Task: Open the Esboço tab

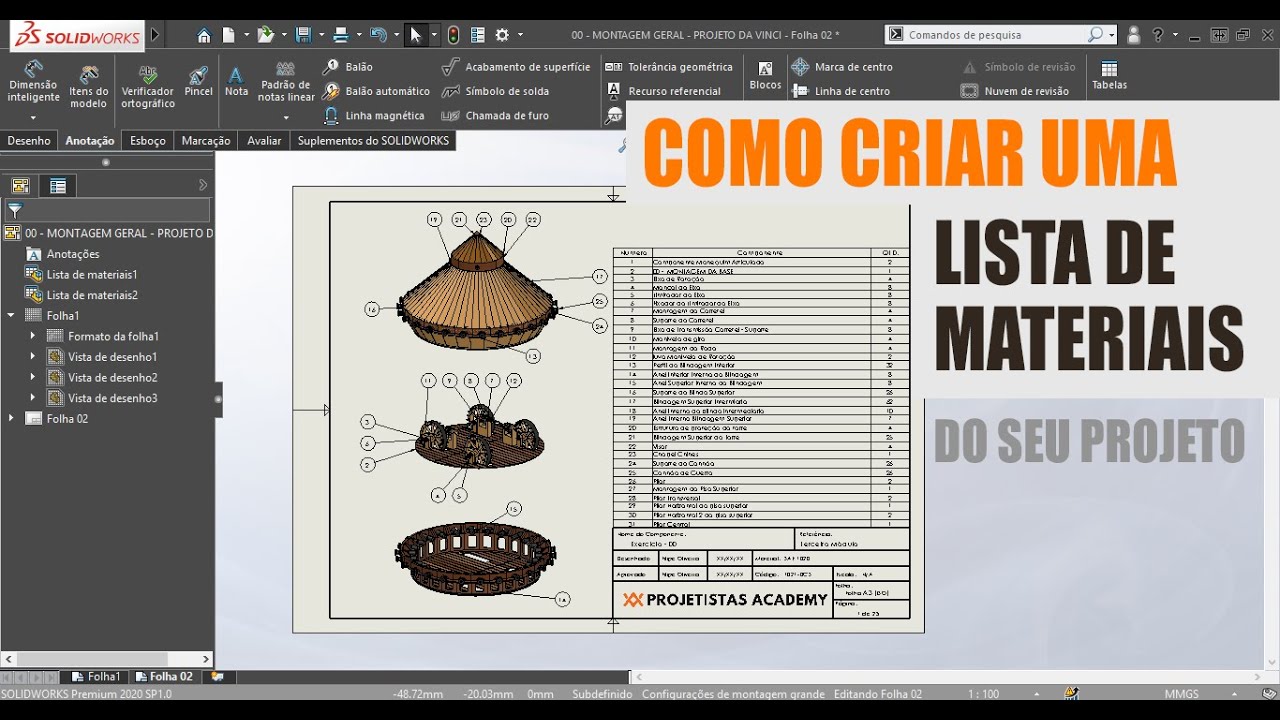Action: pos(148,141)
